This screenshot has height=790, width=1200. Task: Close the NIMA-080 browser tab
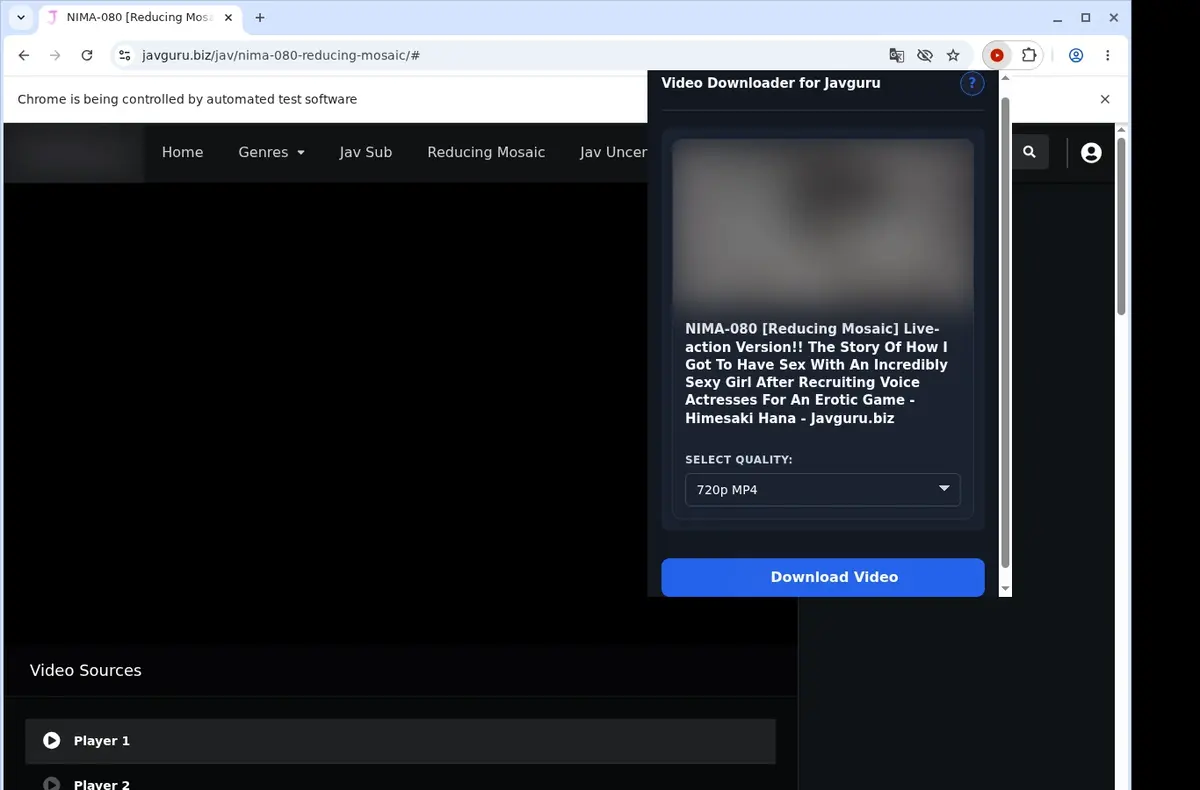coord(228,17)
